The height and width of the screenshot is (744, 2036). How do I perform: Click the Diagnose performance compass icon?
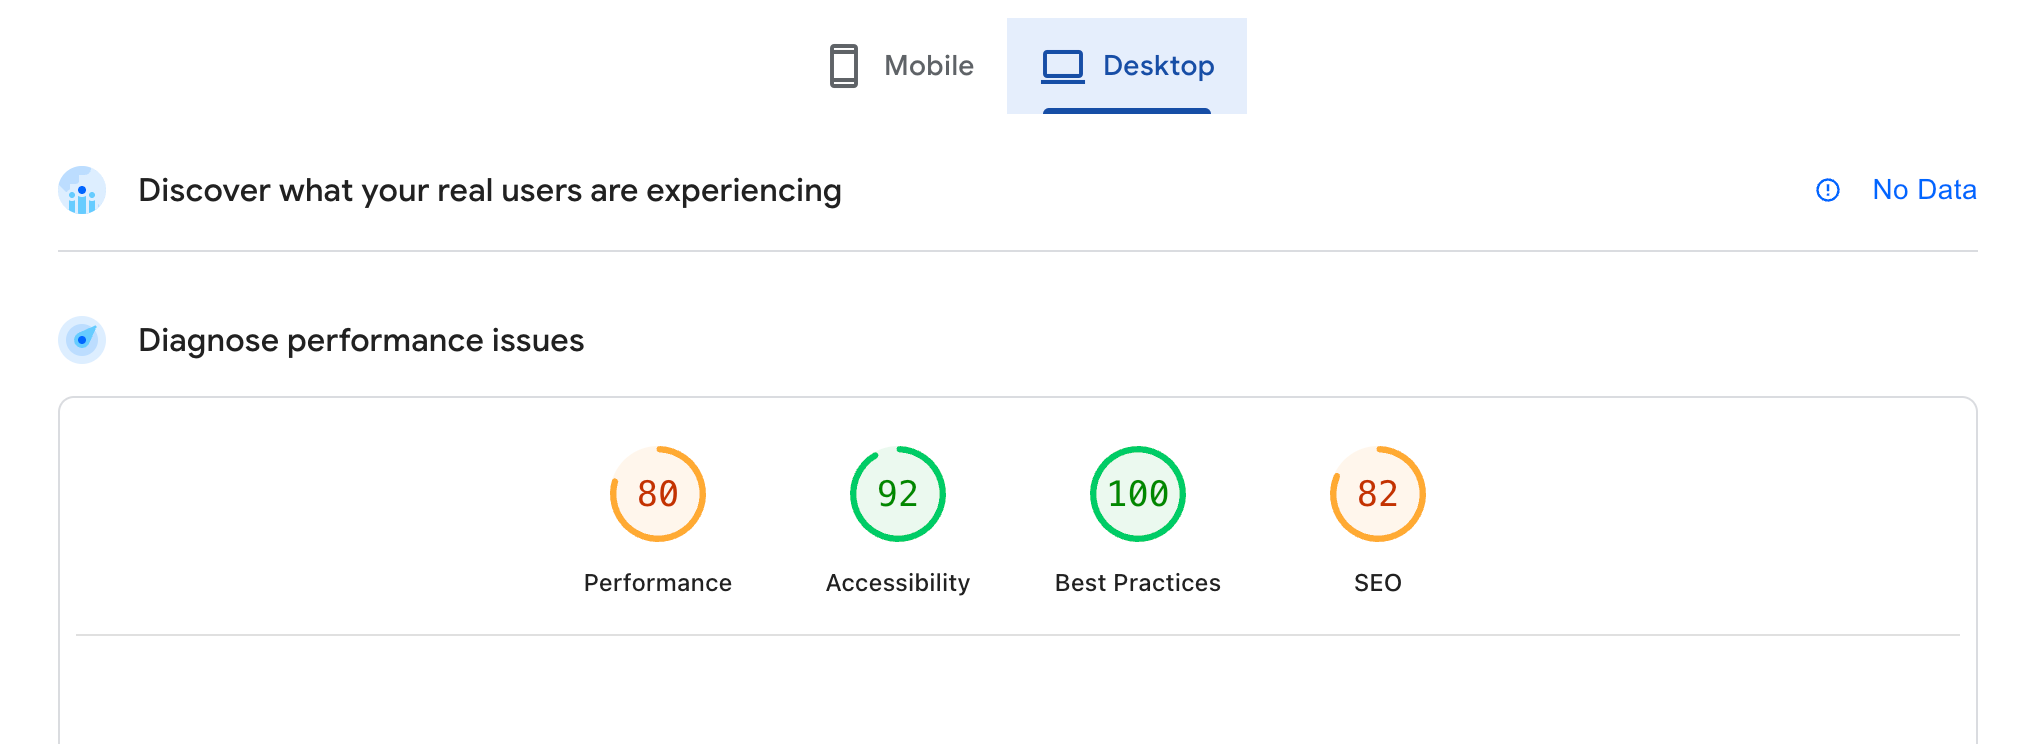click(x=82, y=340)
